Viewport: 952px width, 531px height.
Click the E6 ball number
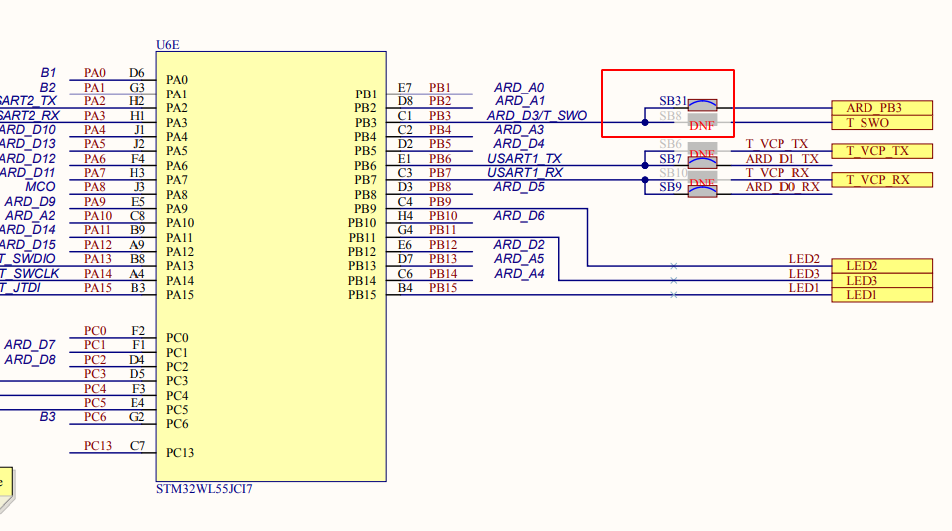coord(404,245)
